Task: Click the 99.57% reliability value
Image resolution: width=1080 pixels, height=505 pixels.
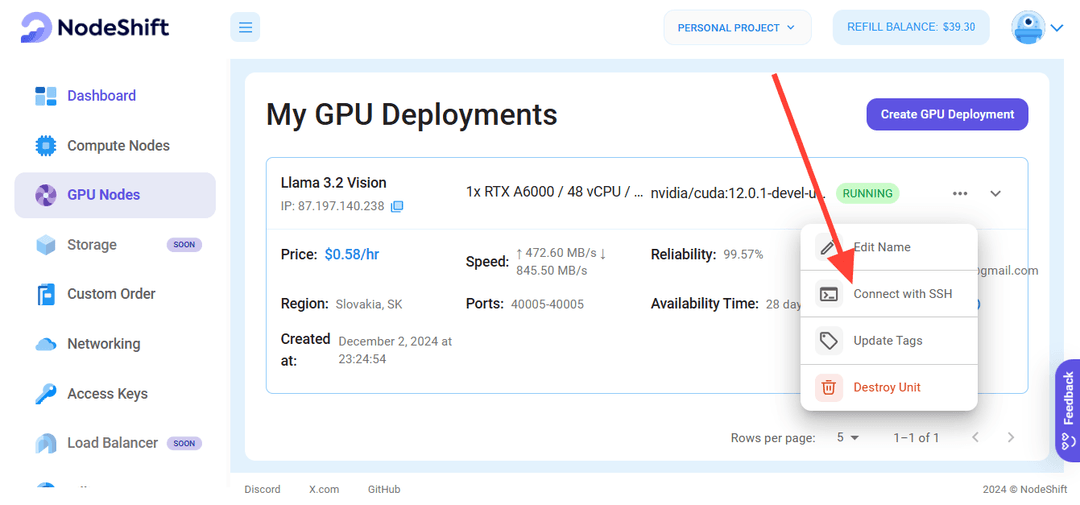Action: coord(743,254)
